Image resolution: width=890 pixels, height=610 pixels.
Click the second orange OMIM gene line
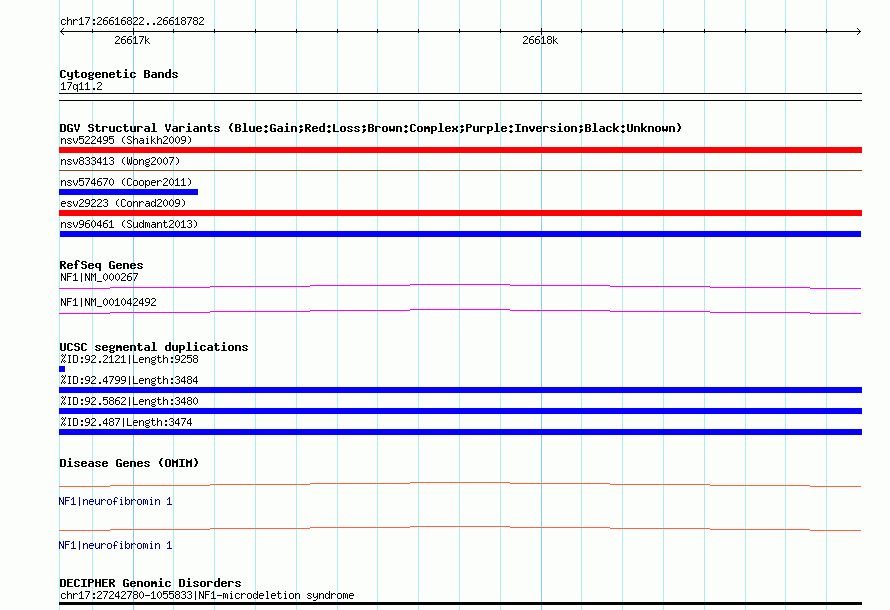[x=460, y=528]
